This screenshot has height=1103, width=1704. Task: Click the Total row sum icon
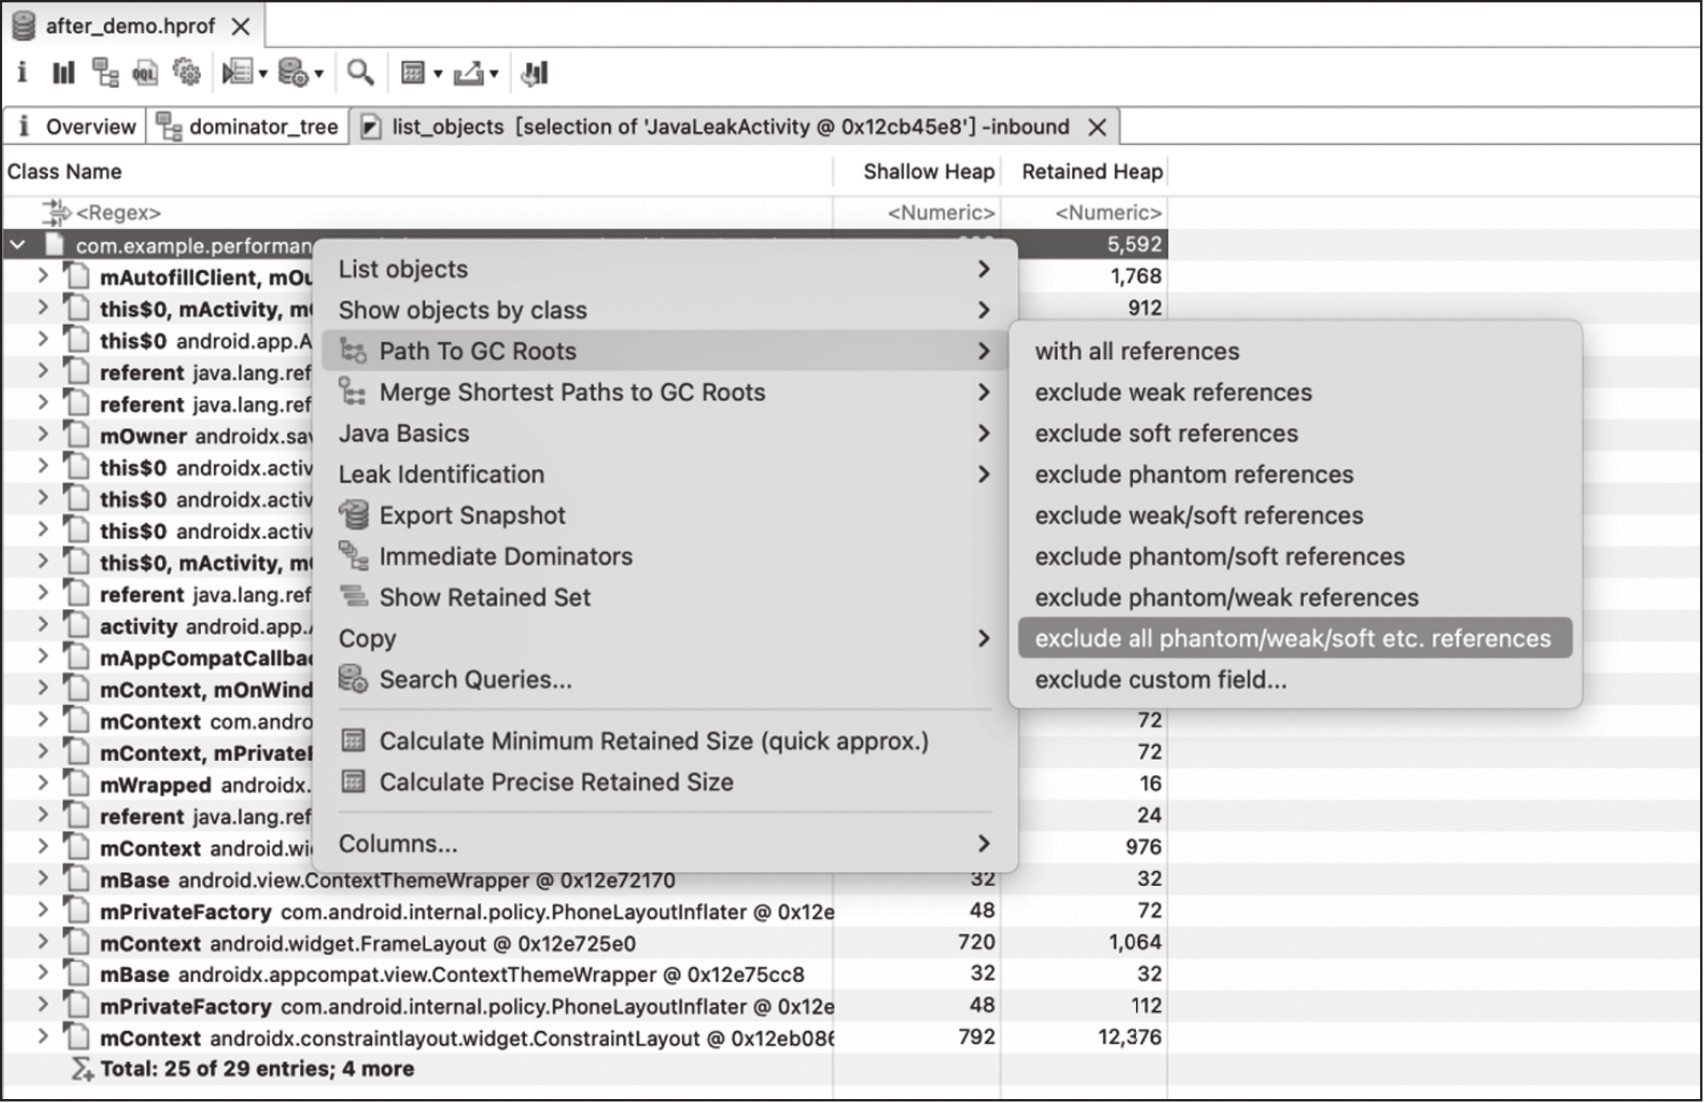[x=82, y=1069]
